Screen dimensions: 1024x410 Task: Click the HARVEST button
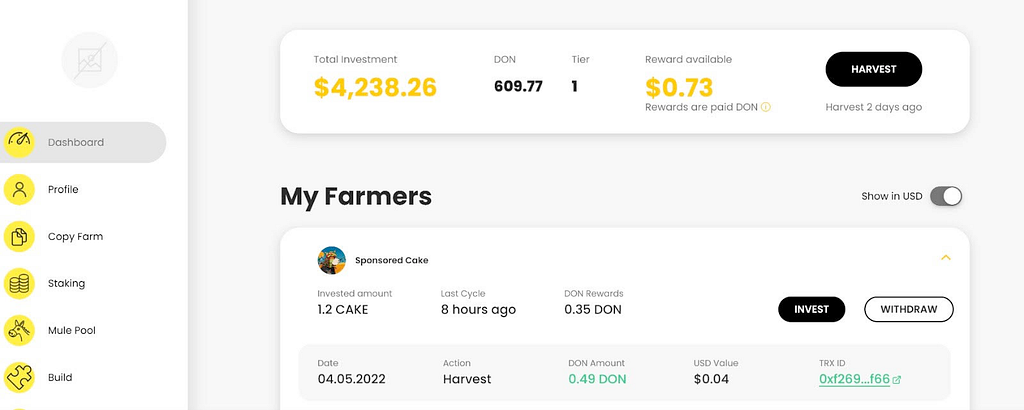pyautogui.click(x=874, y=69)
